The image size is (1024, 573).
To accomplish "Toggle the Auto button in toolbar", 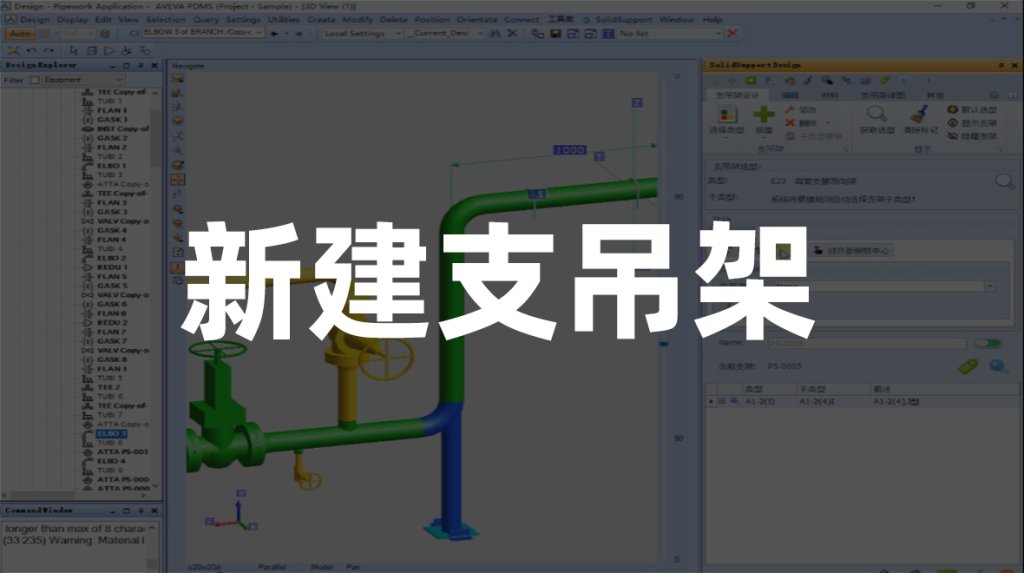I will 20,33.
